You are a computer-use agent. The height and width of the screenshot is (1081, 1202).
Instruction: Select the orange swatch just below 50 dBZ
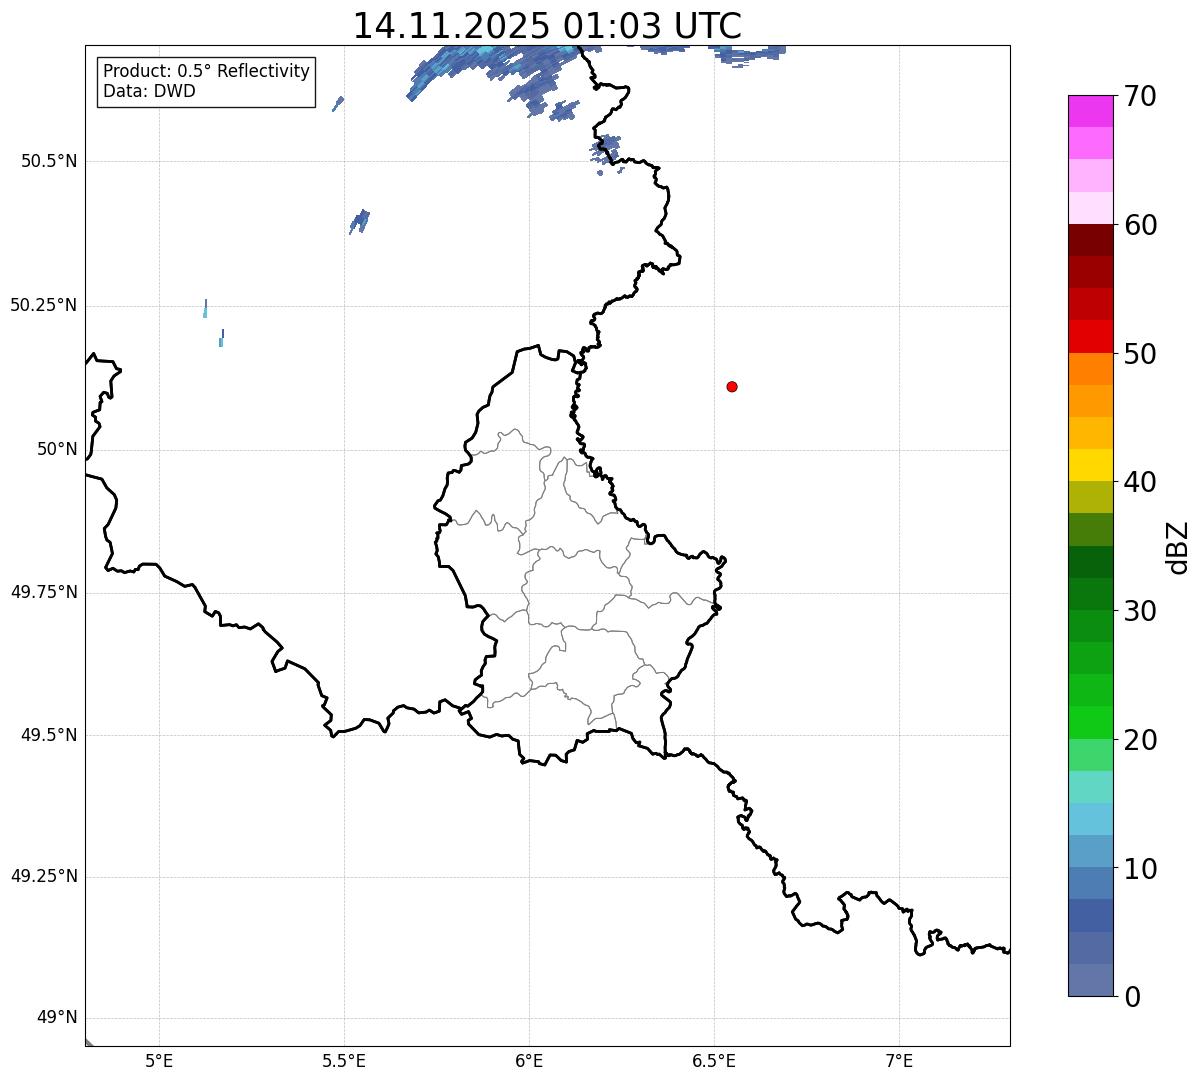click(x=1090, y=369)
